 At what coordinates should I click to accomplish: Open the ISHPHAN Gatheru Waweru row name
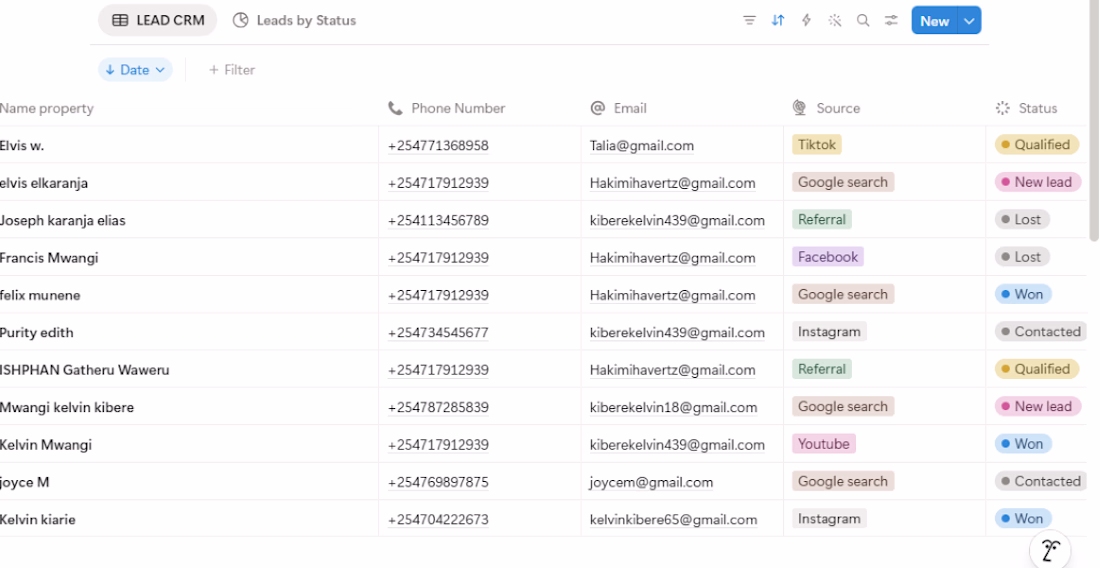[x=84, y=370]
